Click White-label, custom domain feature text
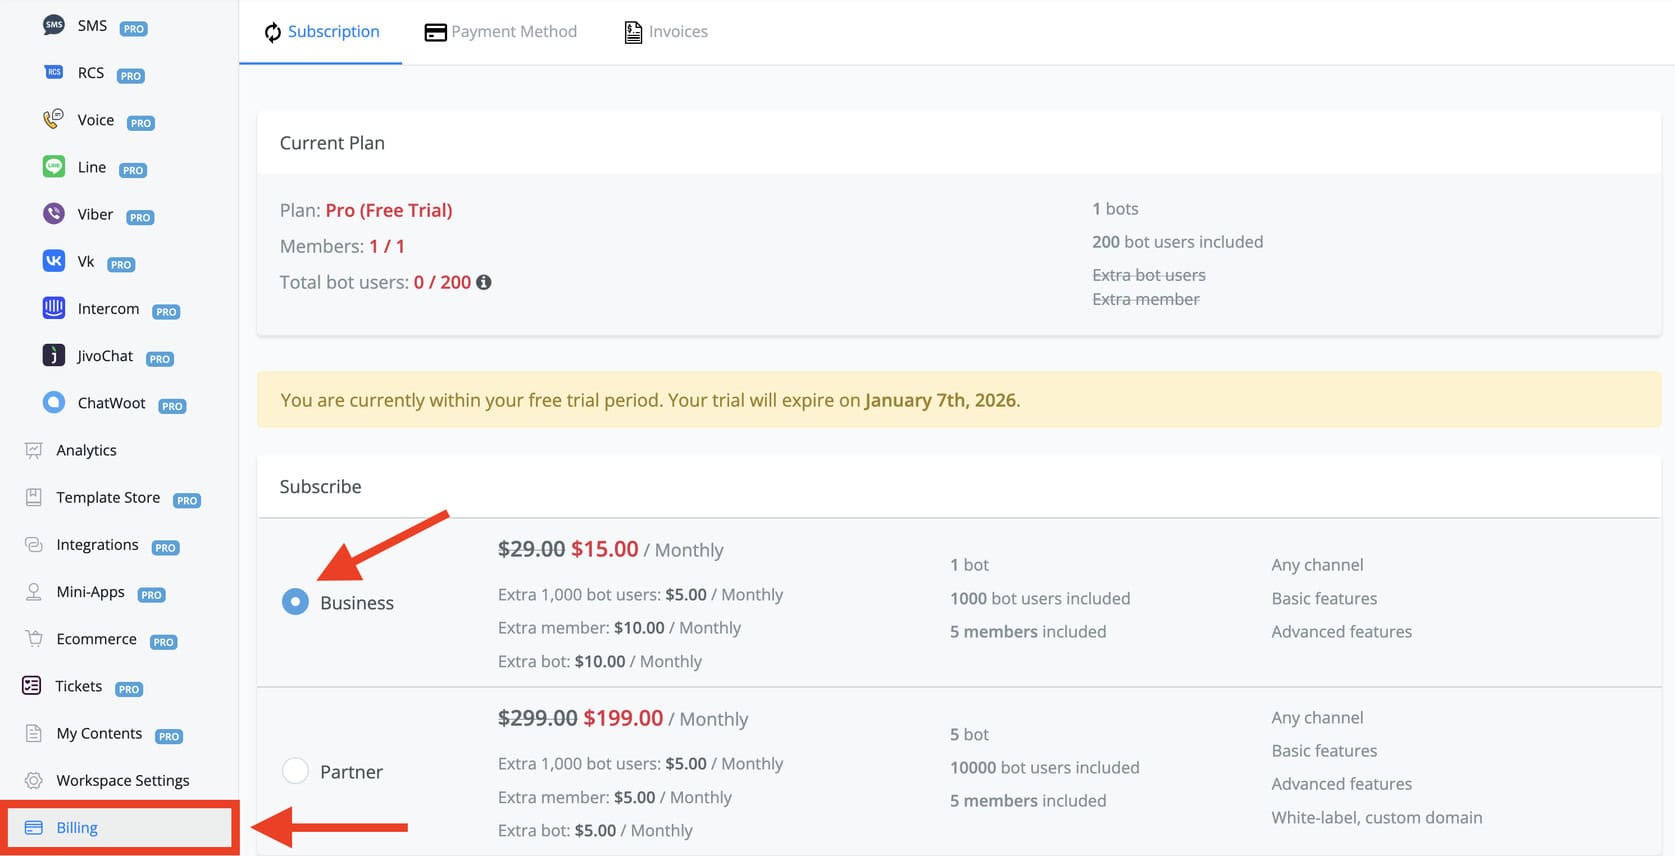The width and height of the screenshot is (1675, 856). point(1377,817)
